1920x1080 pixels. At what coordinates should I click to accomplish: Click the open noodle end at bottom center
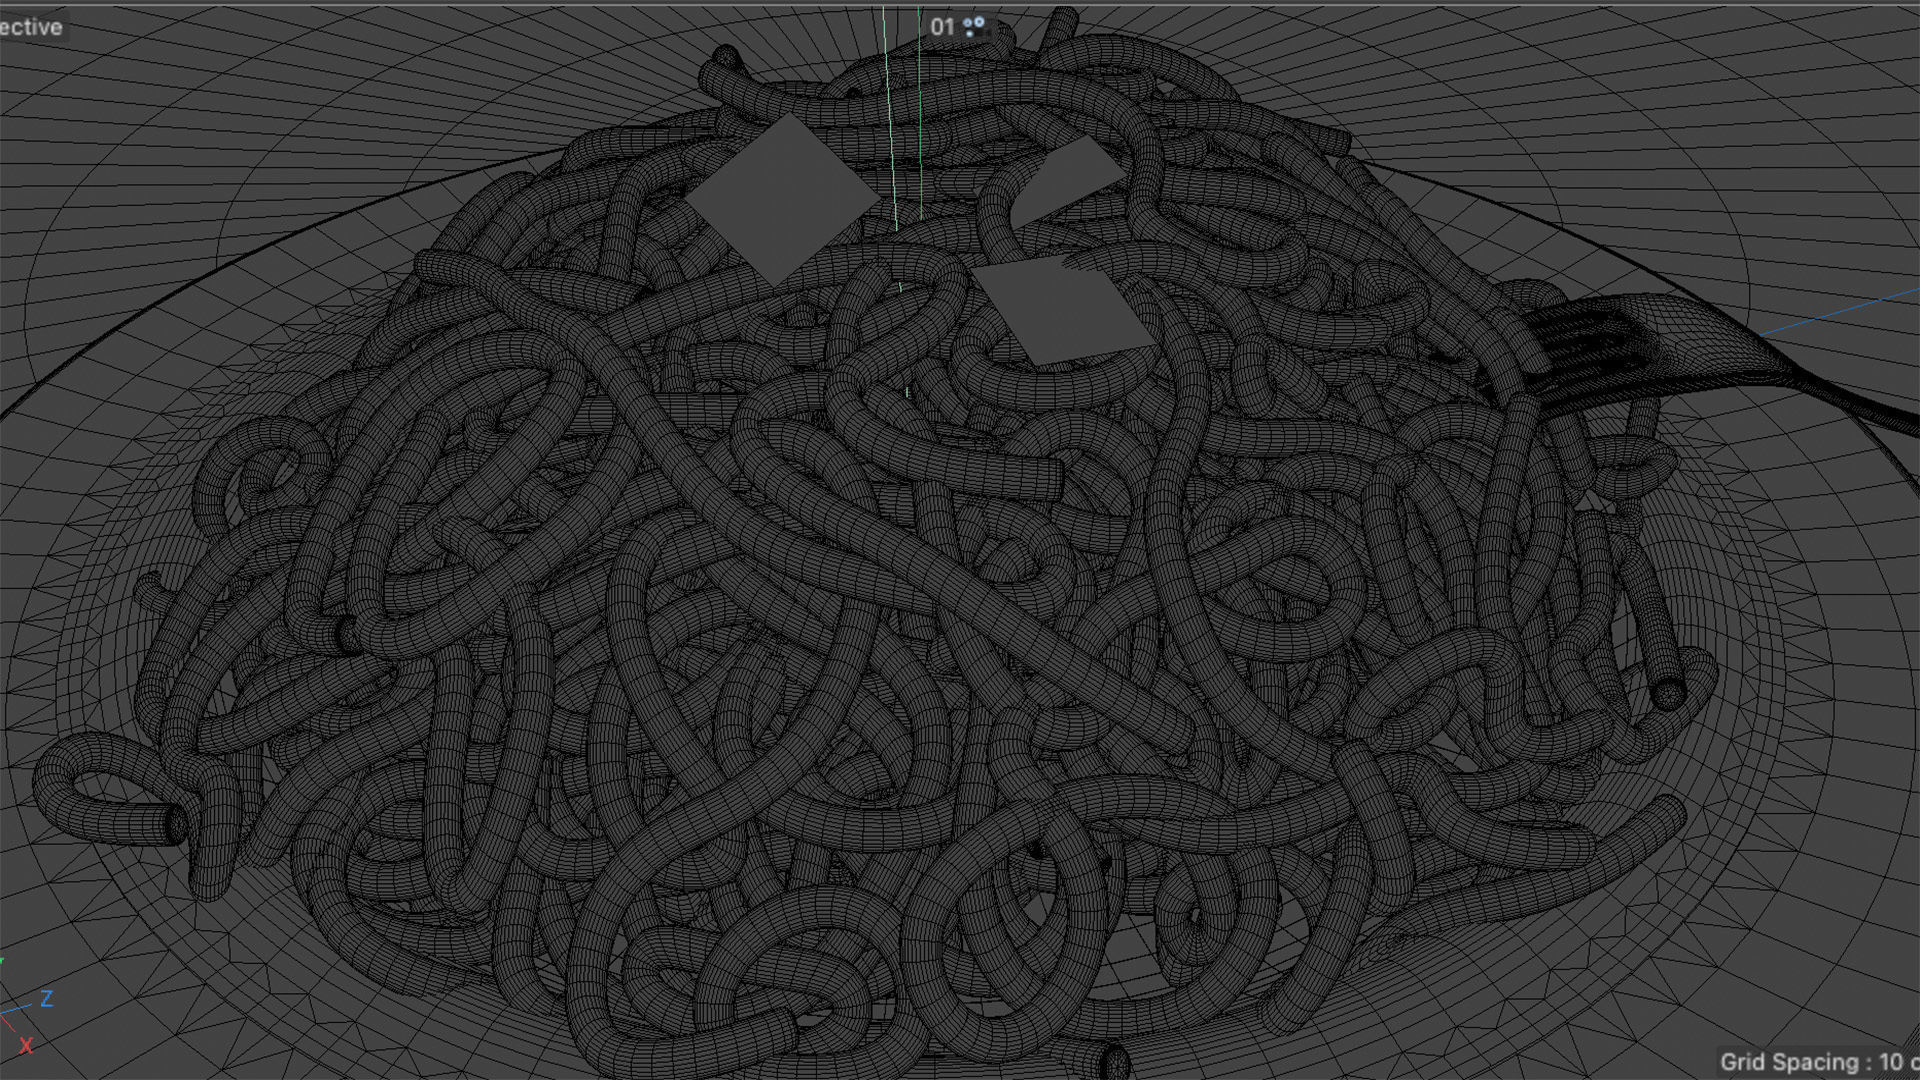click(1114, 1060)
